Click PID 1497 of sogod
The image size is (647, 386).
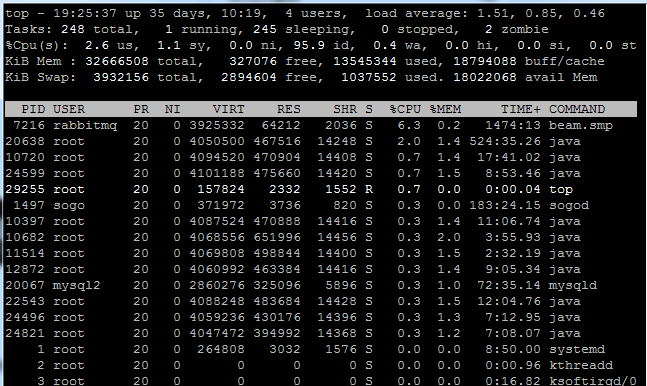click(29, 205)
